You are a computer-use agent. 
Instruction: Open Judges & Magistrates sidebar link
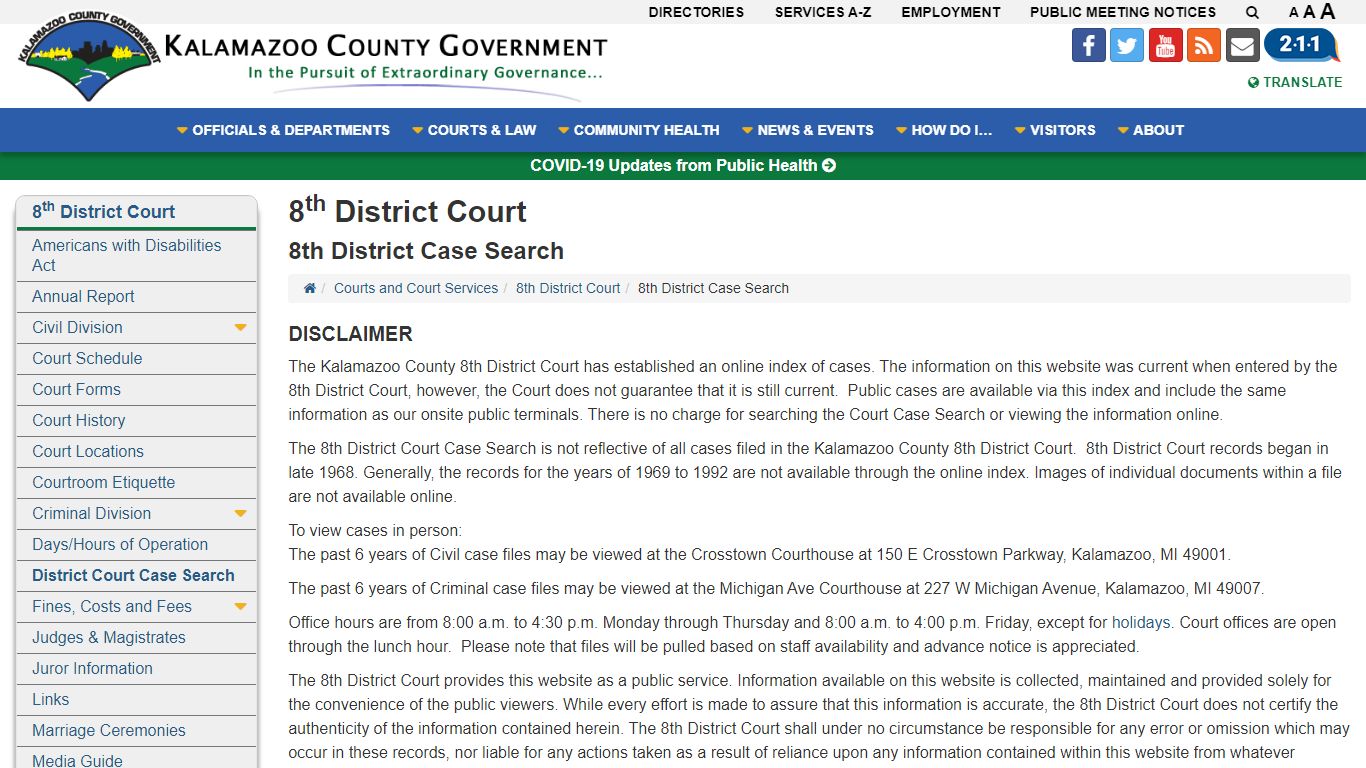[x=108, y=638]
